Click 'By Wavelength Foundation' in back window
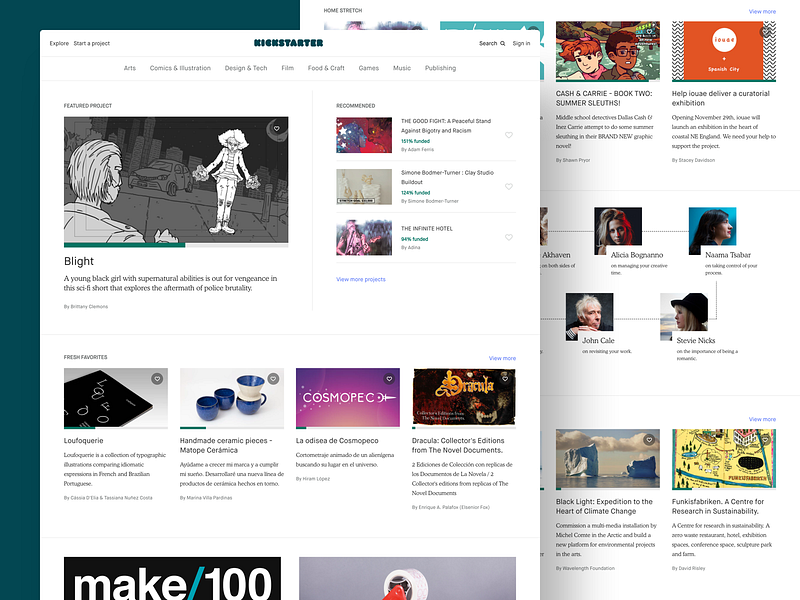800x600 pixels. pos(585,568)
